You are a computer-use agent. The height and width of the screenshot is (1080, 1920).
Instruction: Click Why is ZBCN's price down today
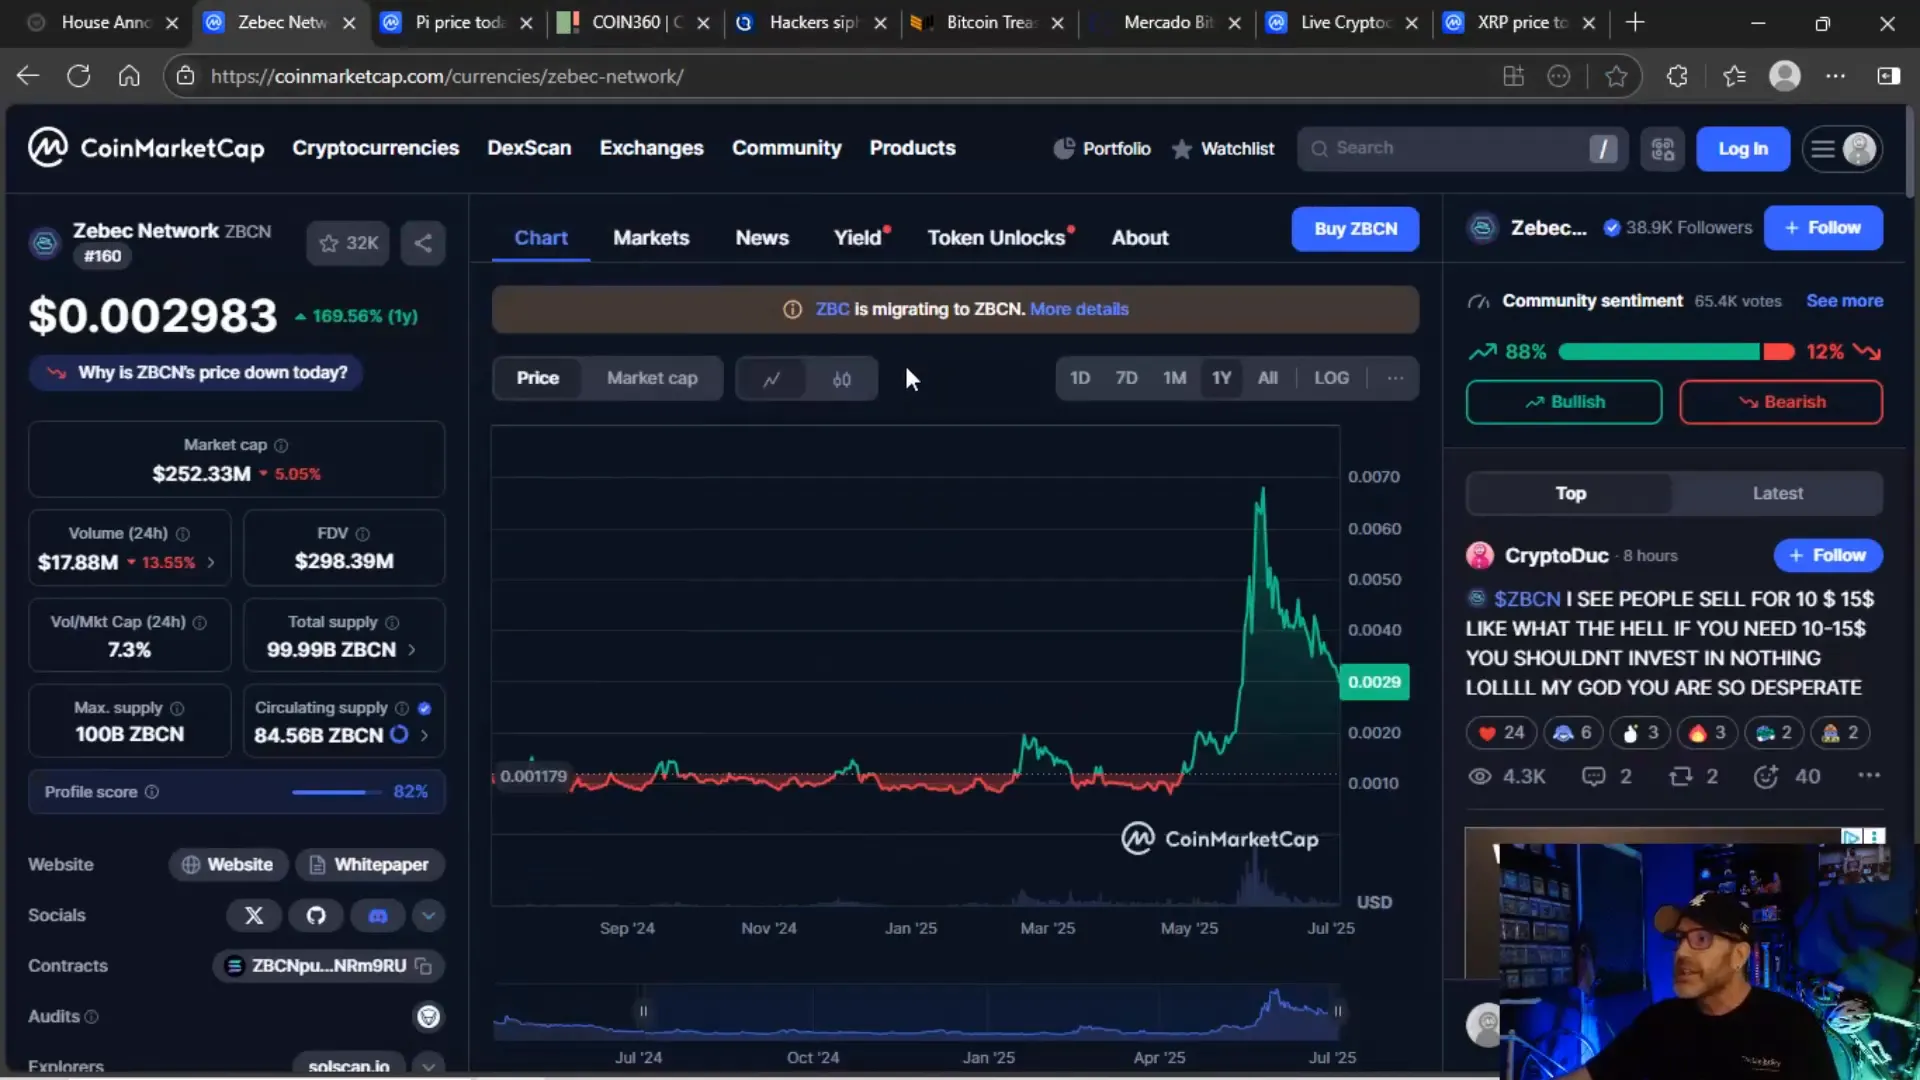click(x=196, y=373)
